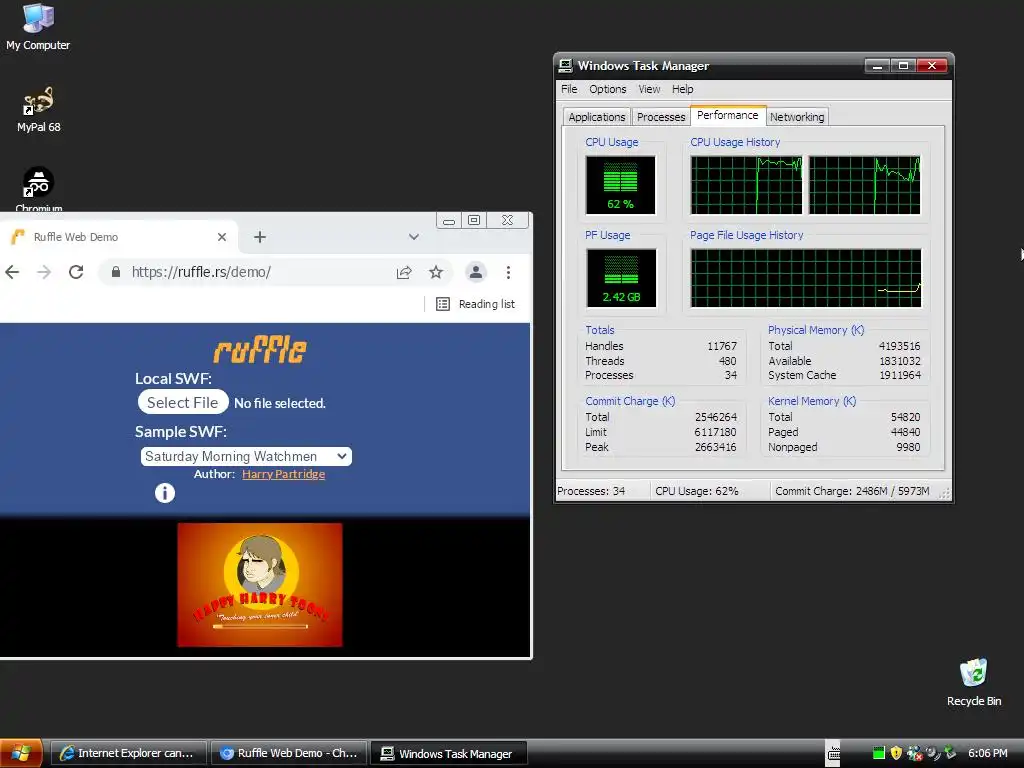Click Page File Usage History graph
The width and height of the screenshot is (1024, 768).
coord(806,278)
